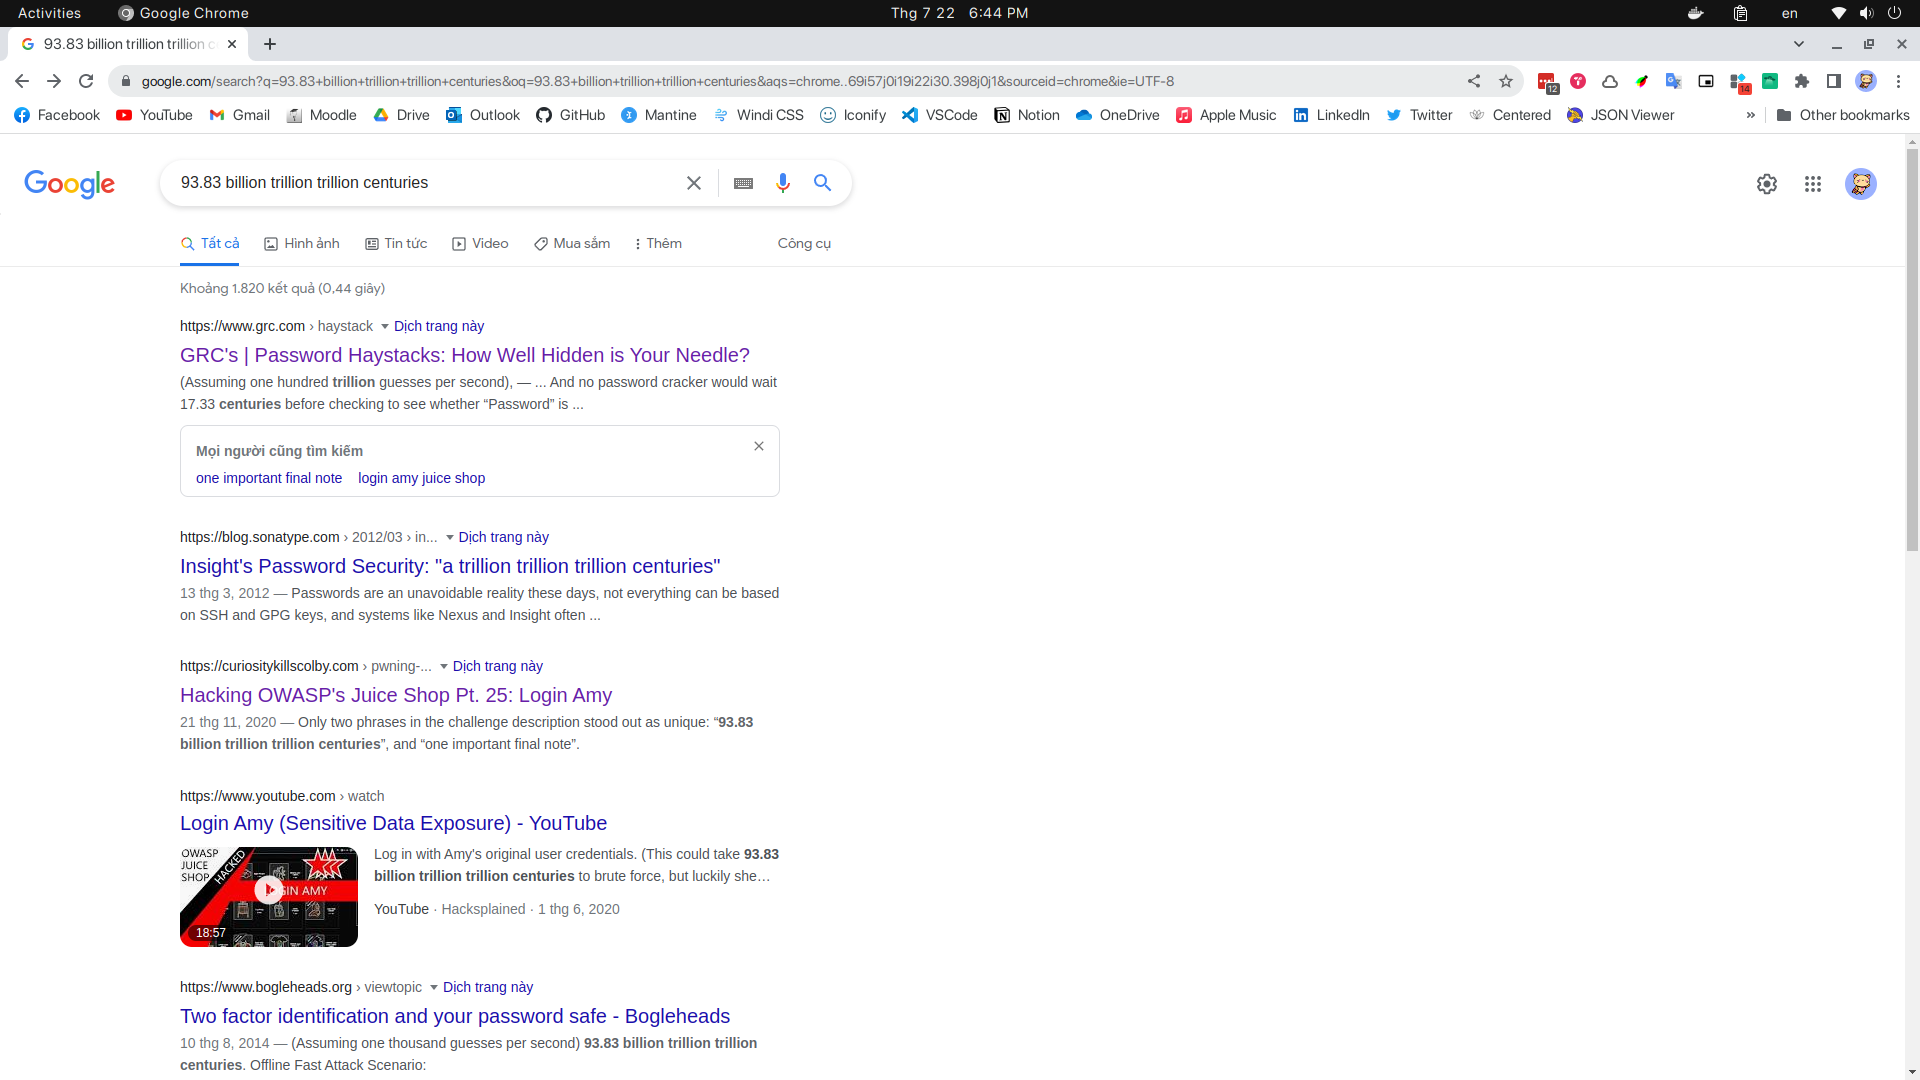
Task: Open the Google apps grid launcher
Action: click(x=1813, y=184)
